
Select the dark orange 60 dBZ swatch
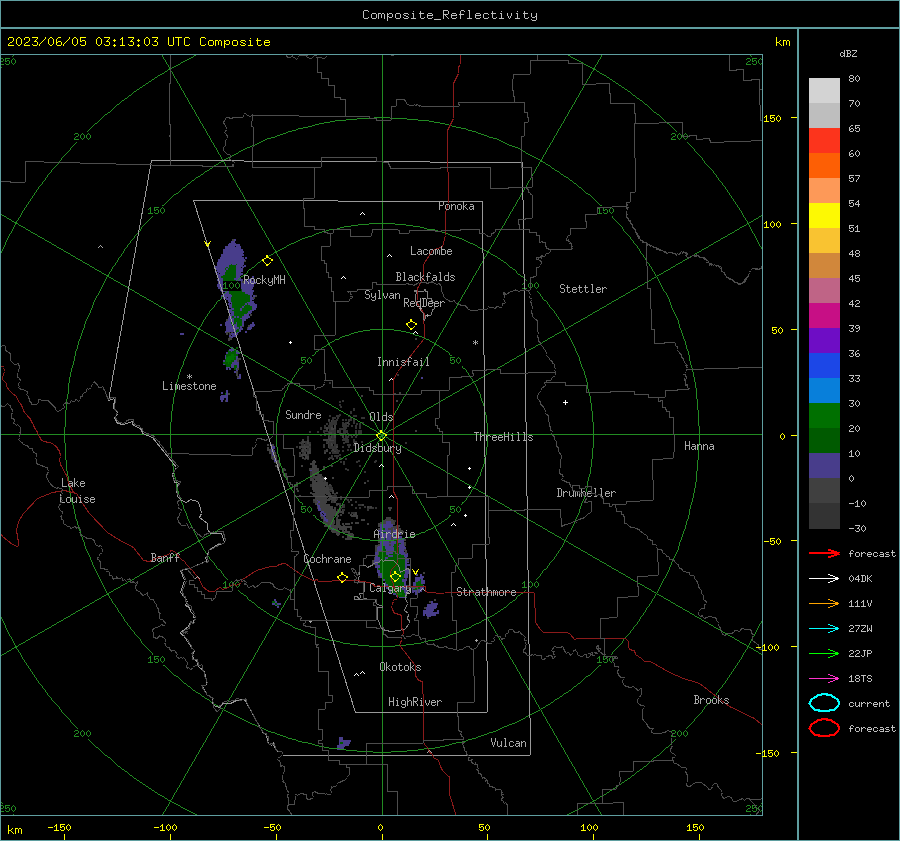[824, 165]
